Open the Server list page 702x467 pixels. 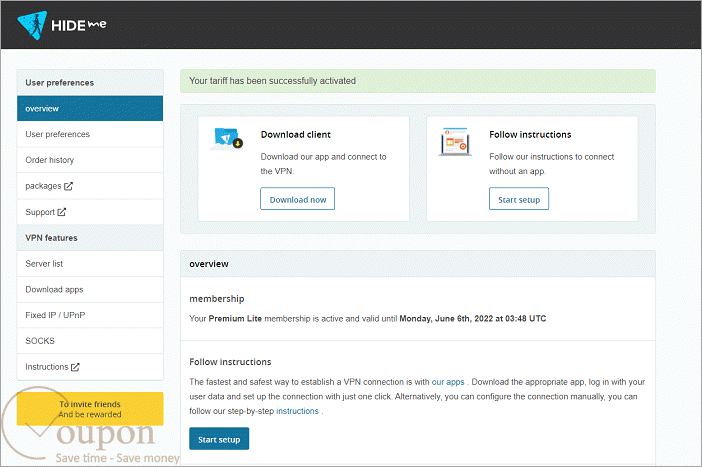[90, 264]
